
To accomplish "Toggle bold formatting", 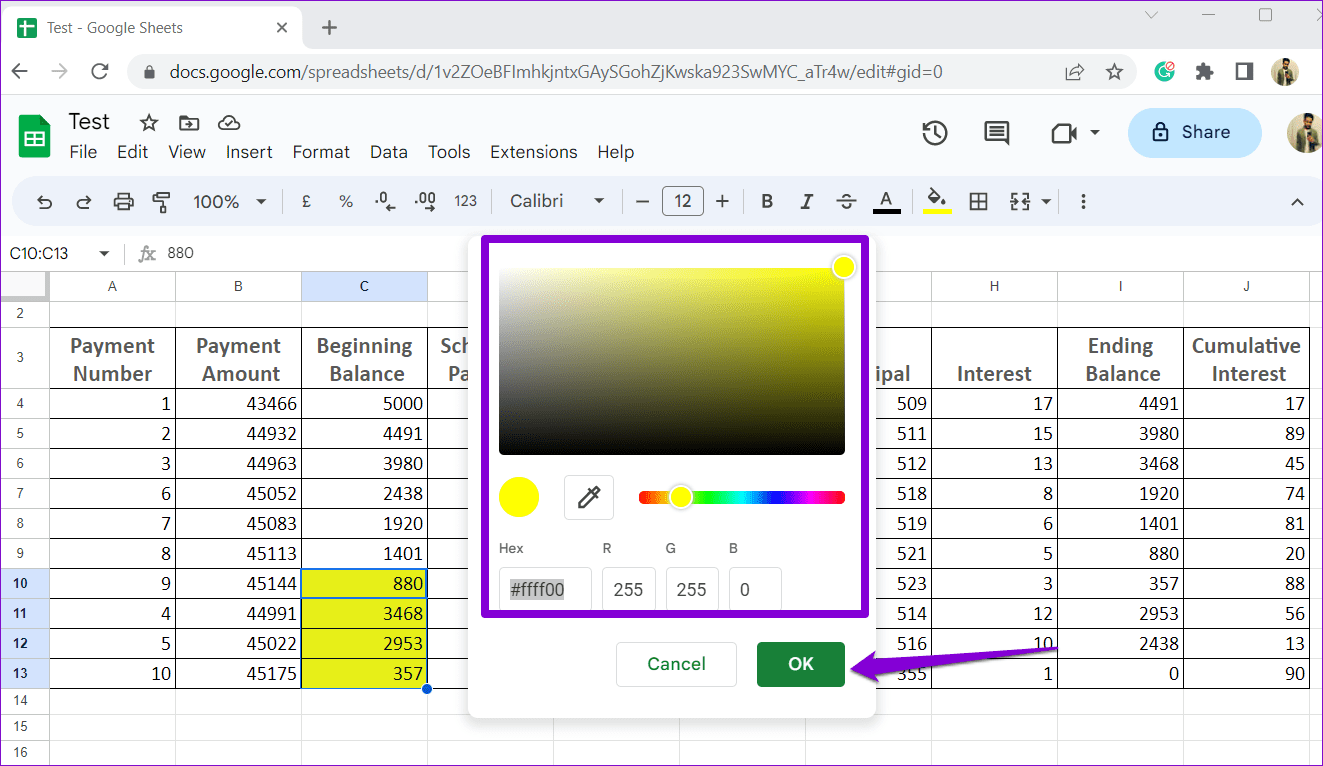I will click(x=767, y=202).
